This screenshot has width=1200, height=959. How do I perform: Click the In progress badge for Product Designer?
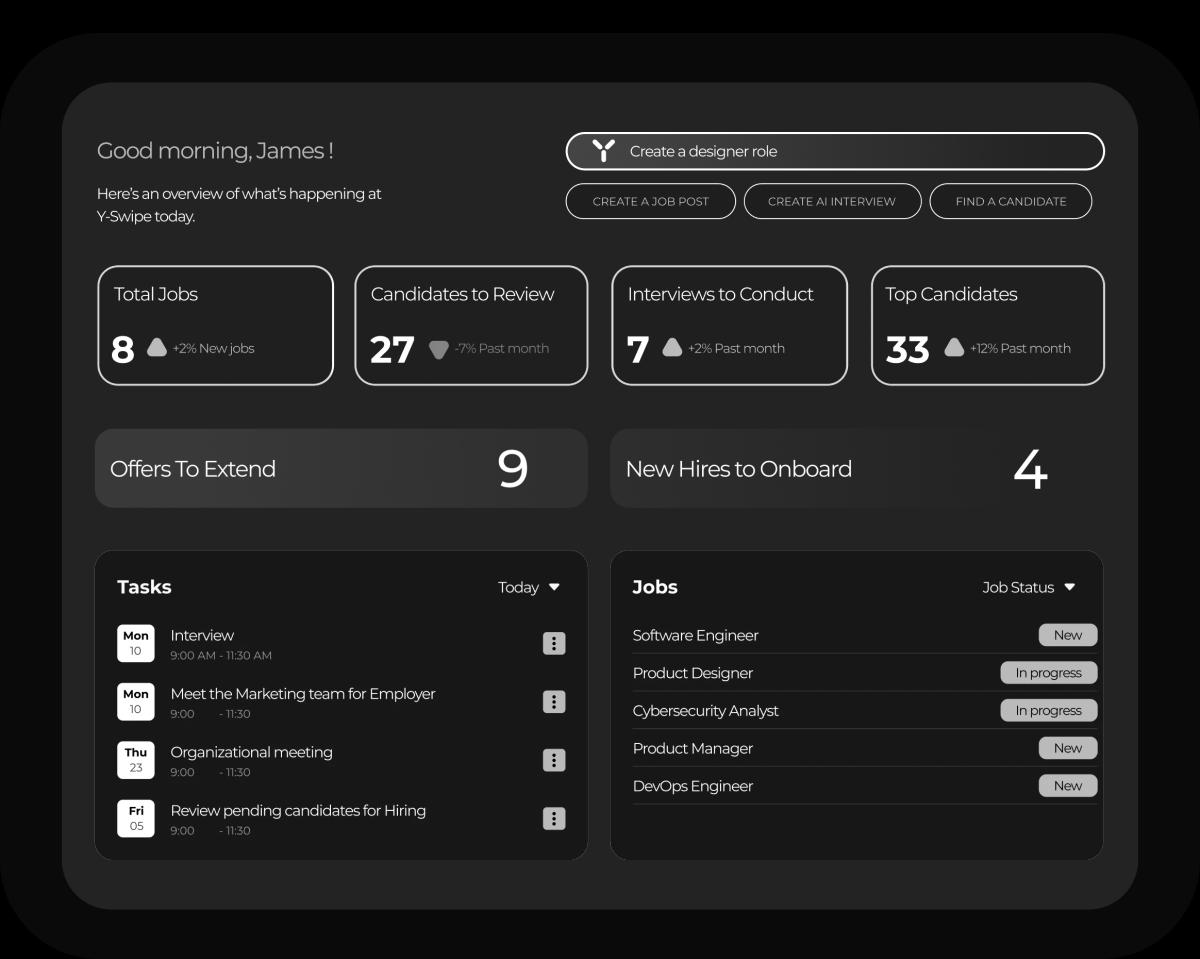point(1048,673)
